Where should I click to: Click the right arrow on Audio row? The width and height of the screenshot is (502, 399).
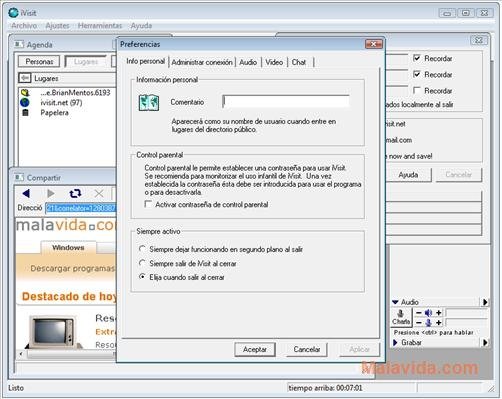pos(485,302)
